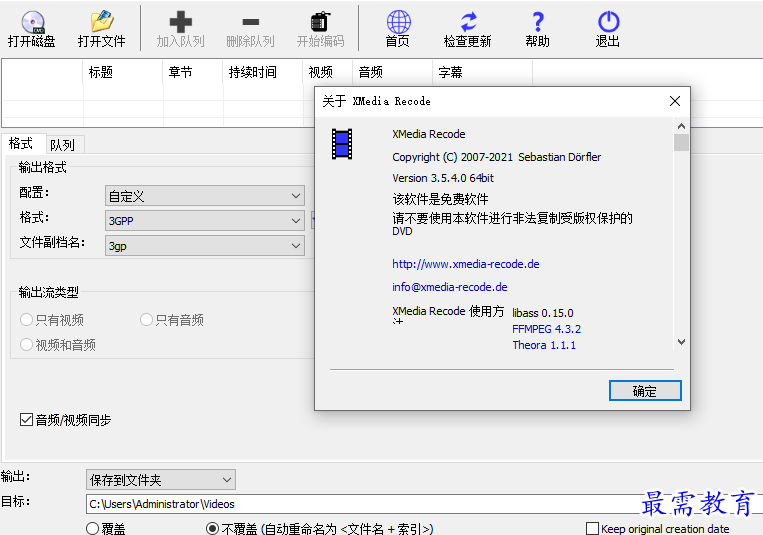The width and height of the screenshot is (763, 535).
Task: Click the 'libass 0.15.0' text
Action: coord(543,313)
